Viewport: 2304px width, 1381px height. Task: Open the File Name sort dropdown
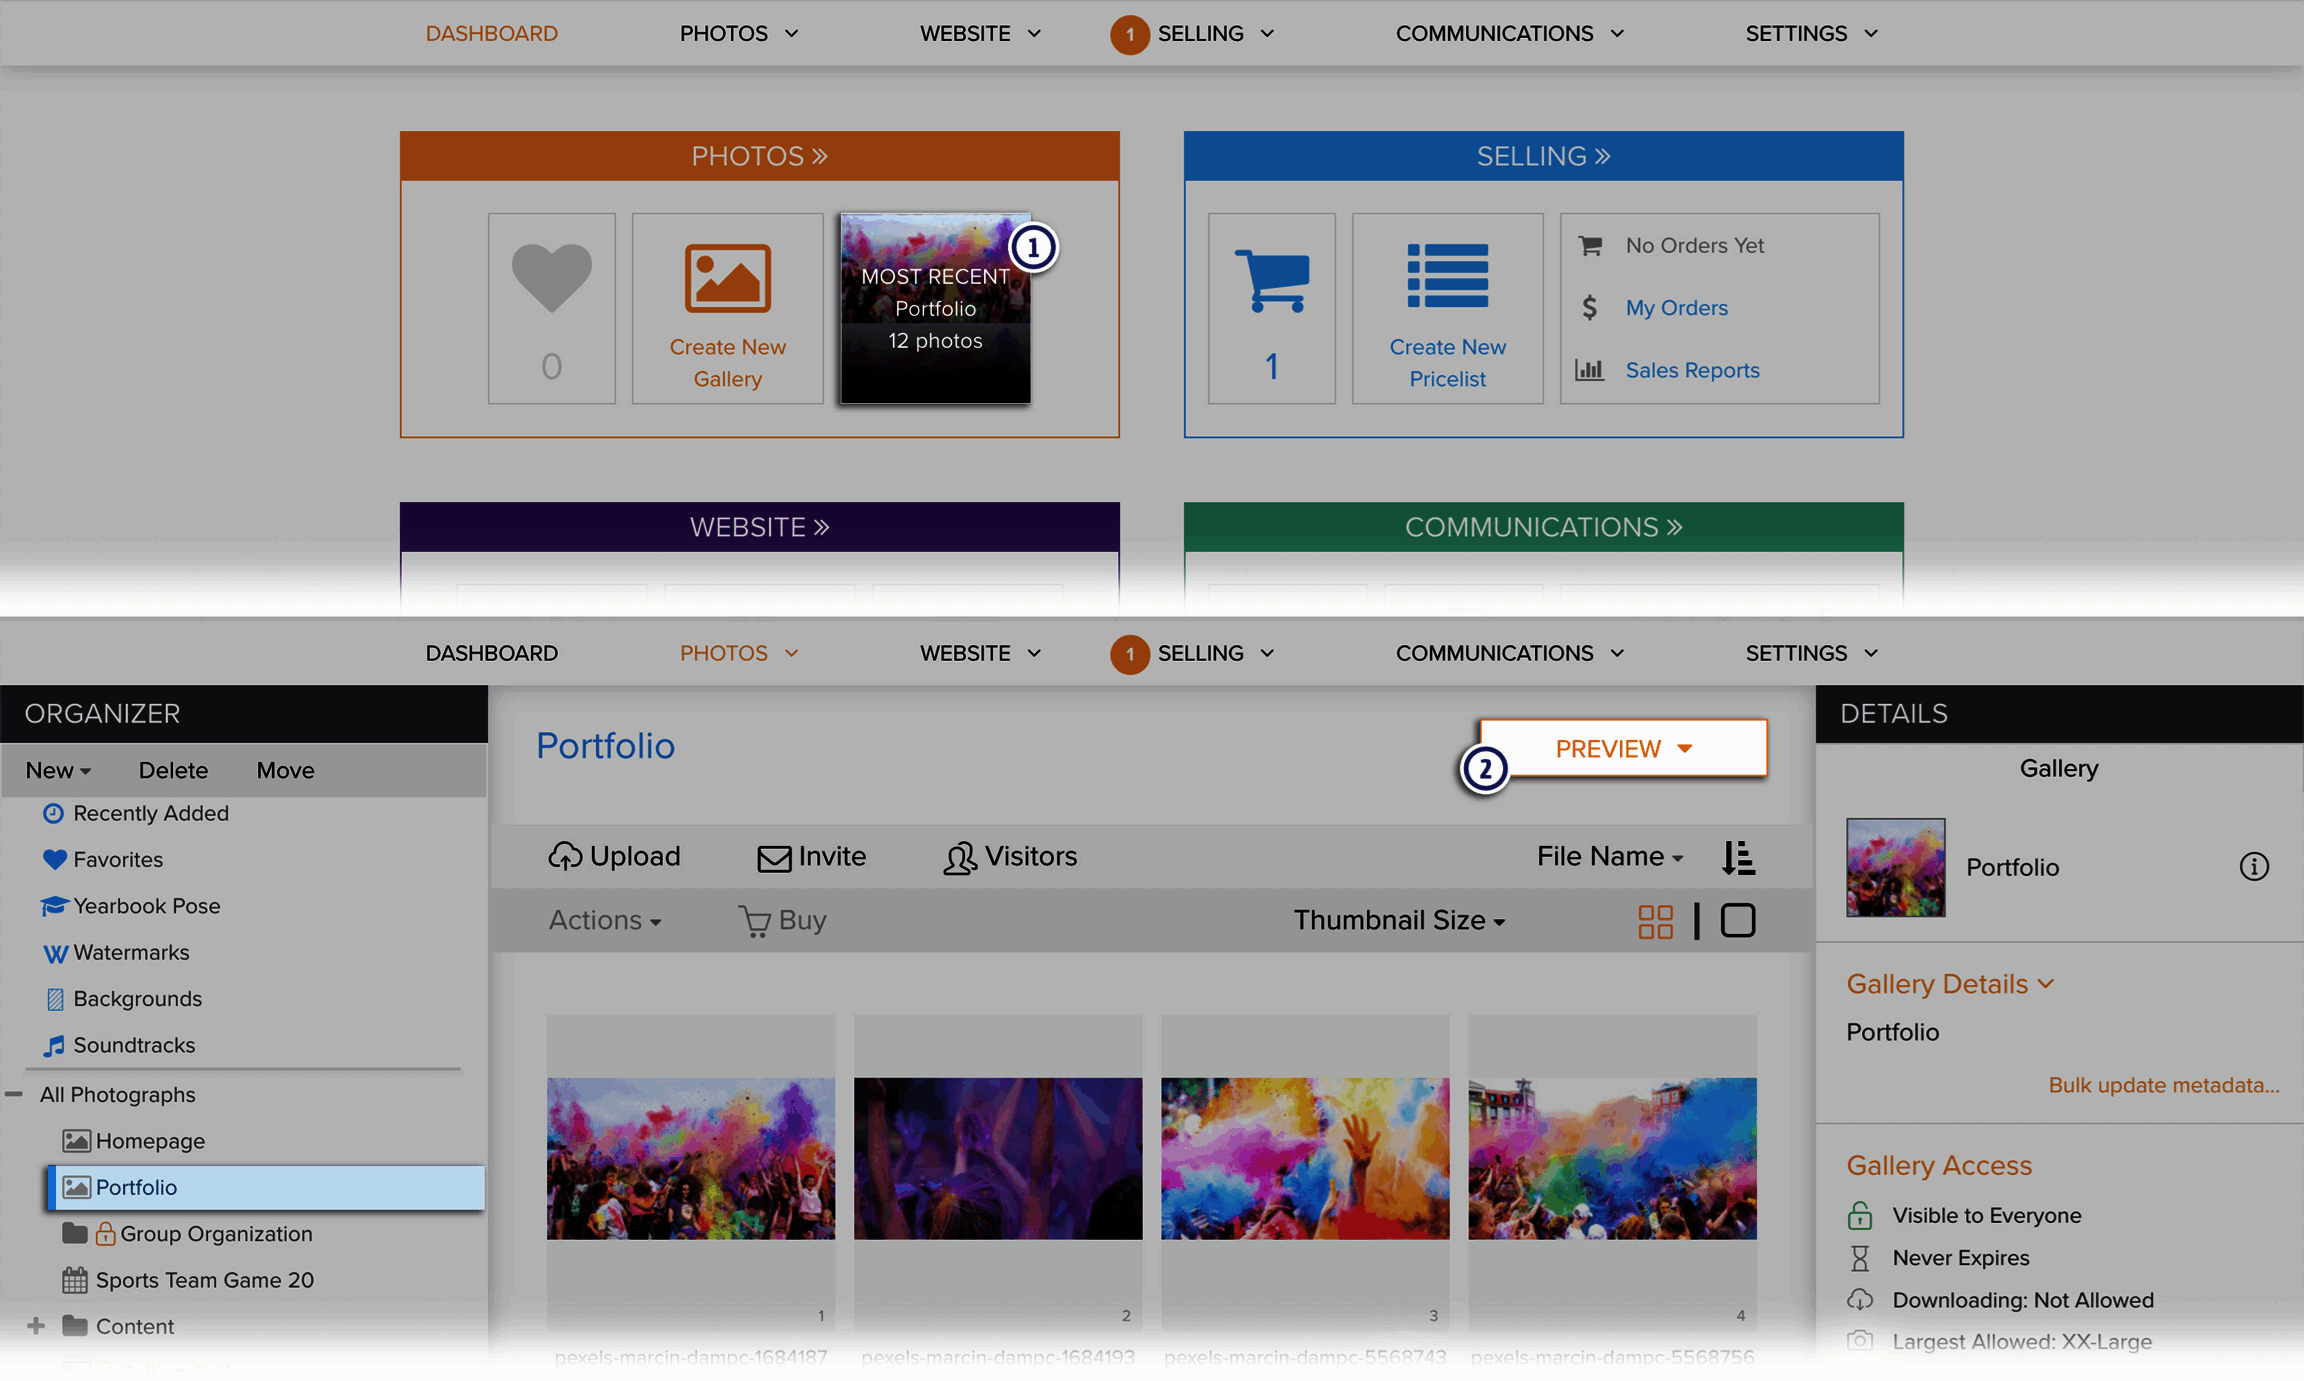1610,857
